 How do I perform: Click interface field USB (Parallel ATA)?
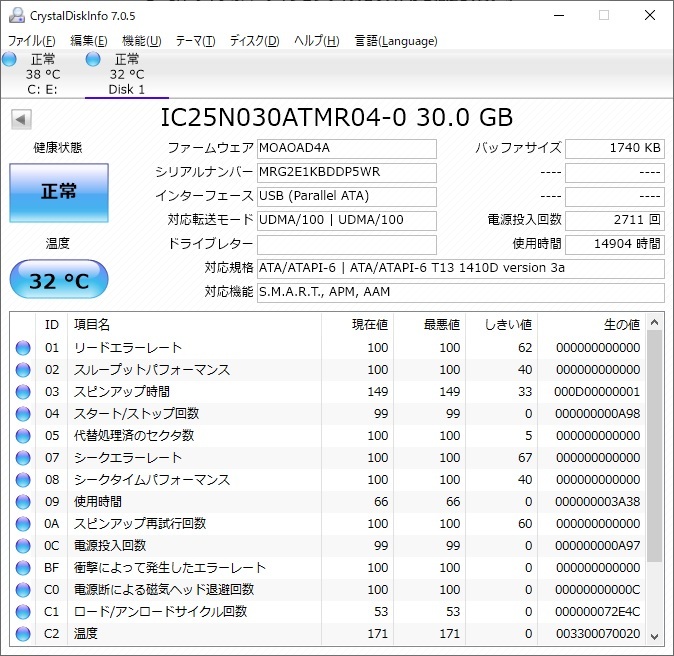click(x=347, y=196)
